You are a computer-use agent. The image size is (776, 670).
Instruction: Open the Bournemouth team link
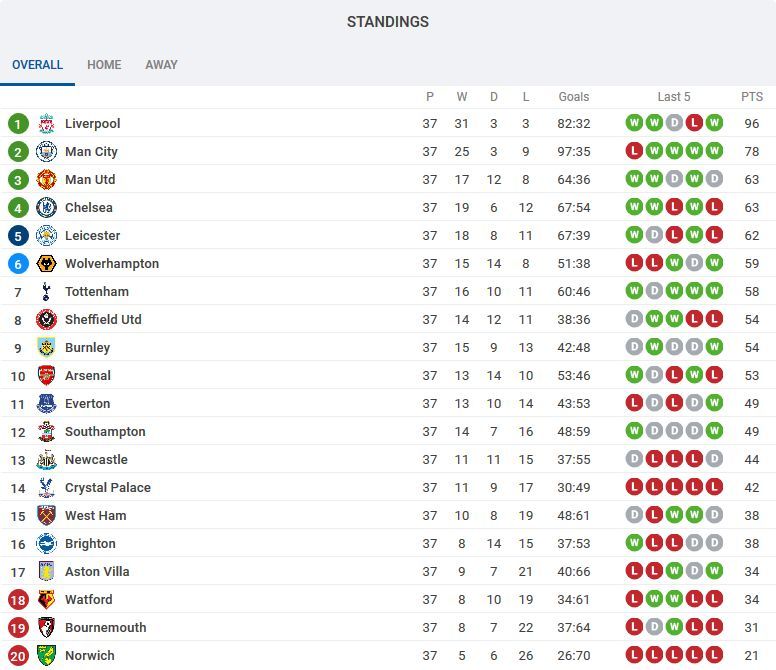(105, 628)
